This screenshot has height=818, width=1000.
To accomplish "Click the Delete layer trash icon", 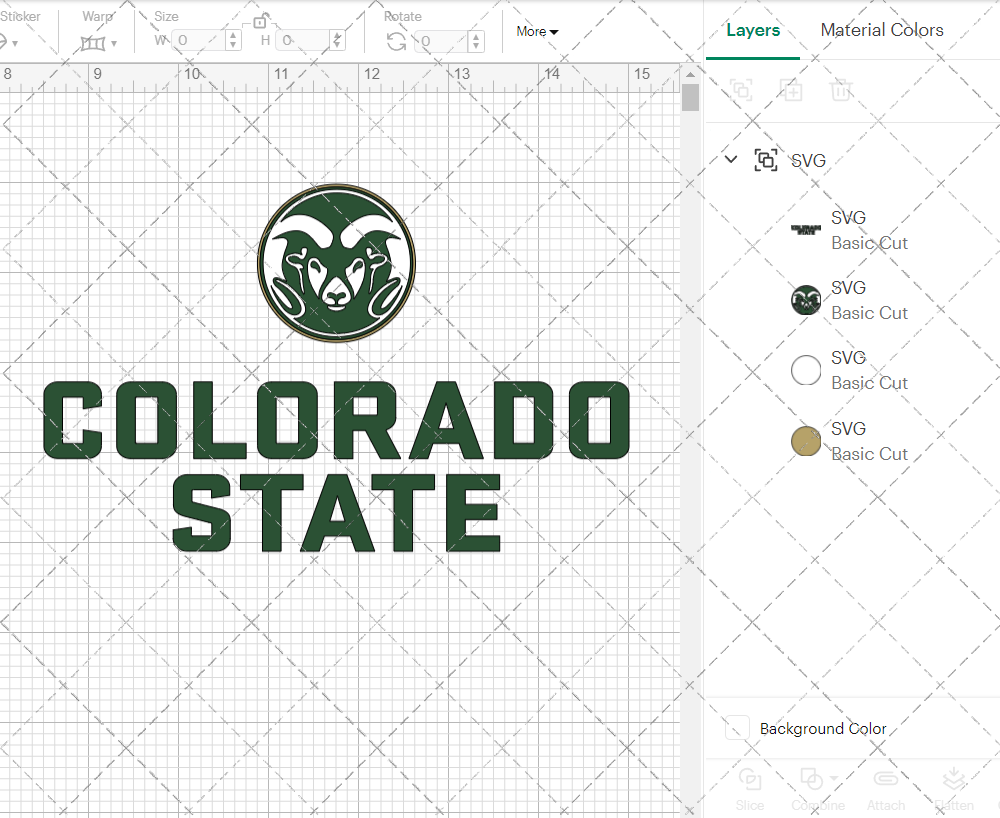I will pyautogui.click(x=841, y=90).
